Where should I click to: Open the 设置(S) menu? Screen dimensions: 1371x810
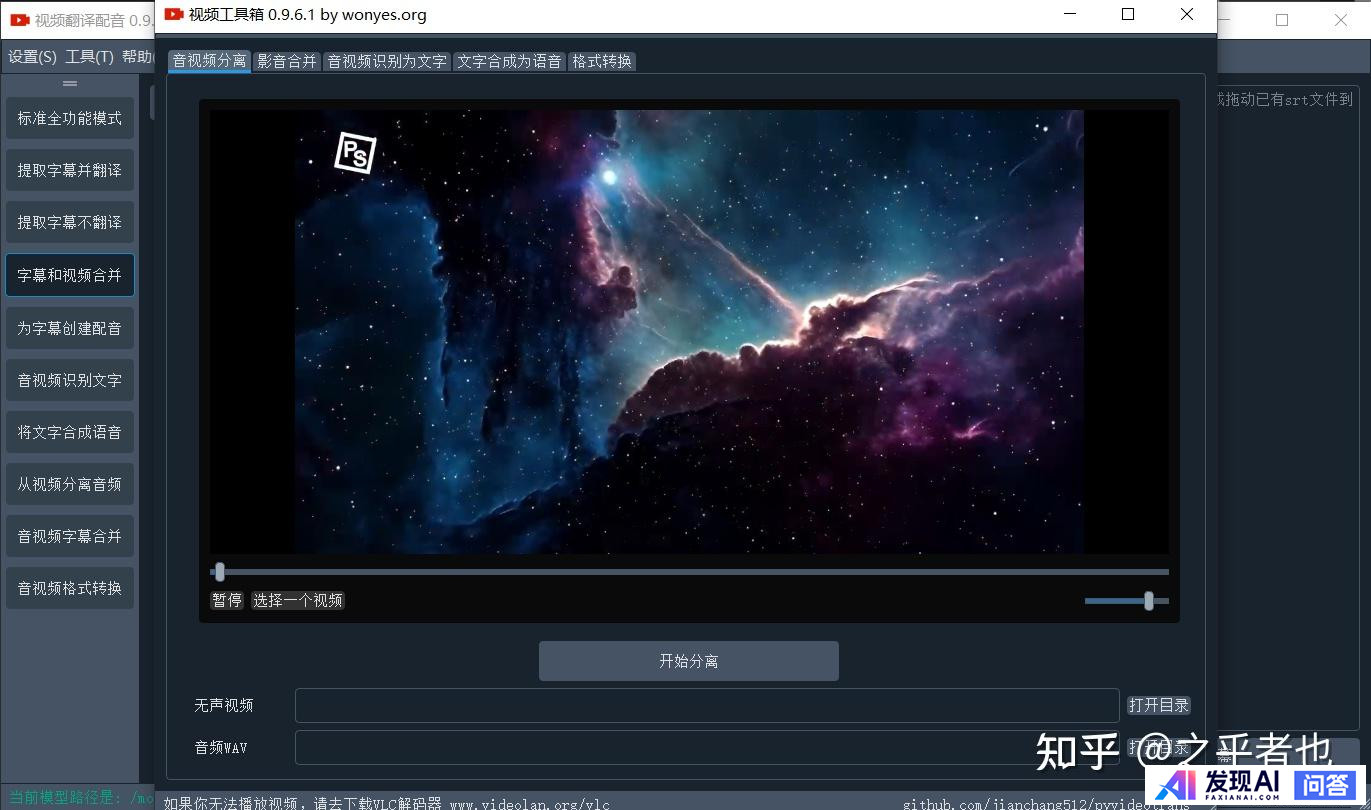coord(33,57)
